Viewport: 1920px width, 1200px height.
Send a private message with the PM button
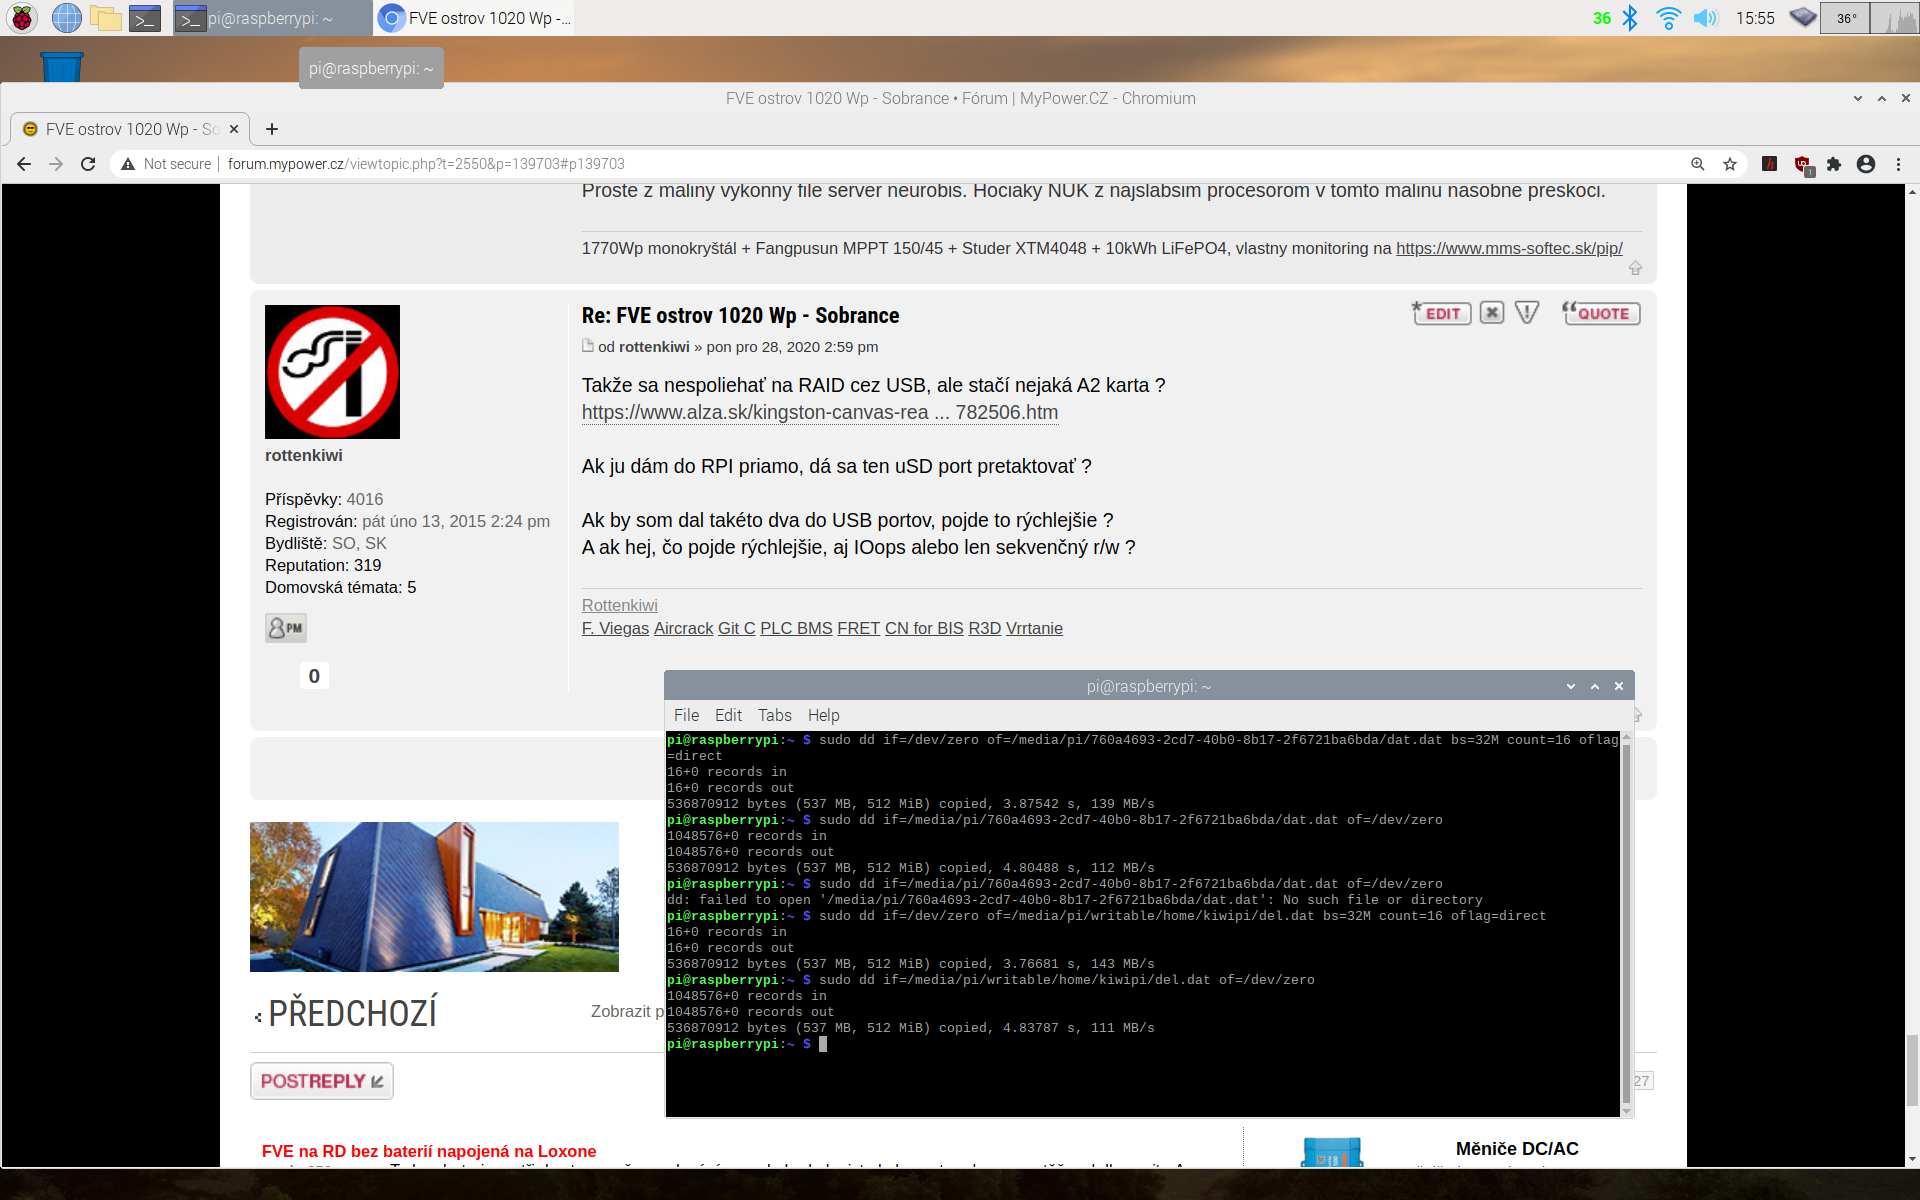click(x=286, y=628)
